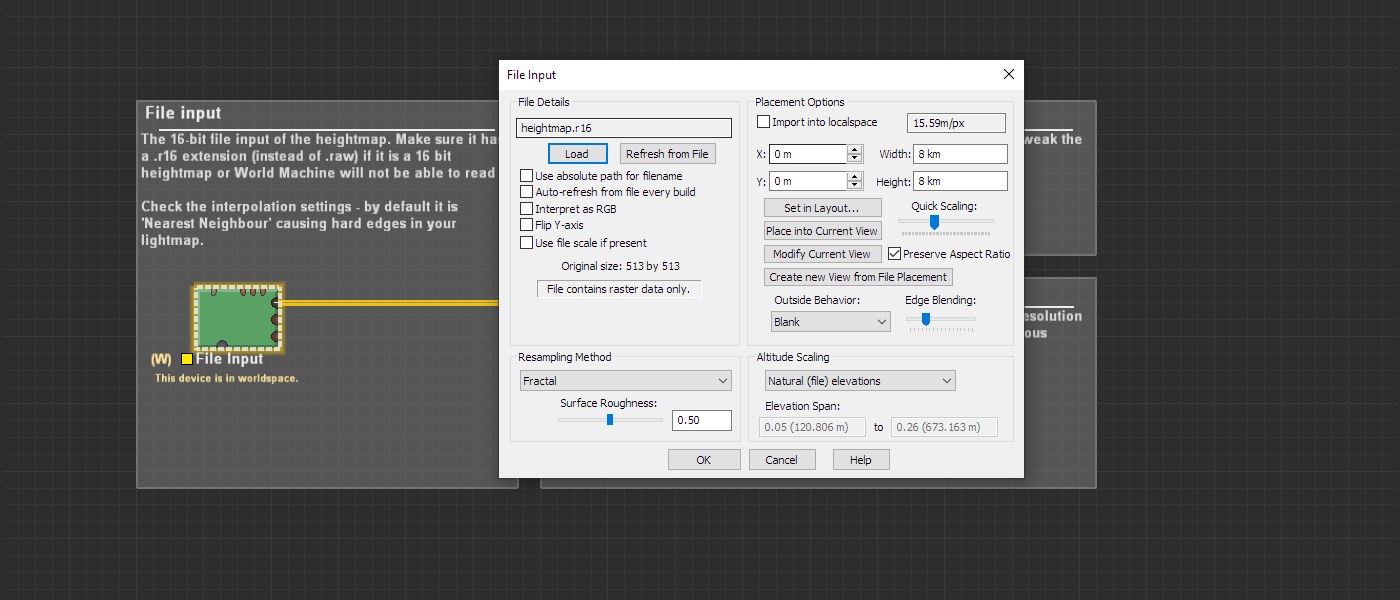Open Natural (file) elevations dropdown
Screen dimensions: 1400x600
click(x=860, y=381)
